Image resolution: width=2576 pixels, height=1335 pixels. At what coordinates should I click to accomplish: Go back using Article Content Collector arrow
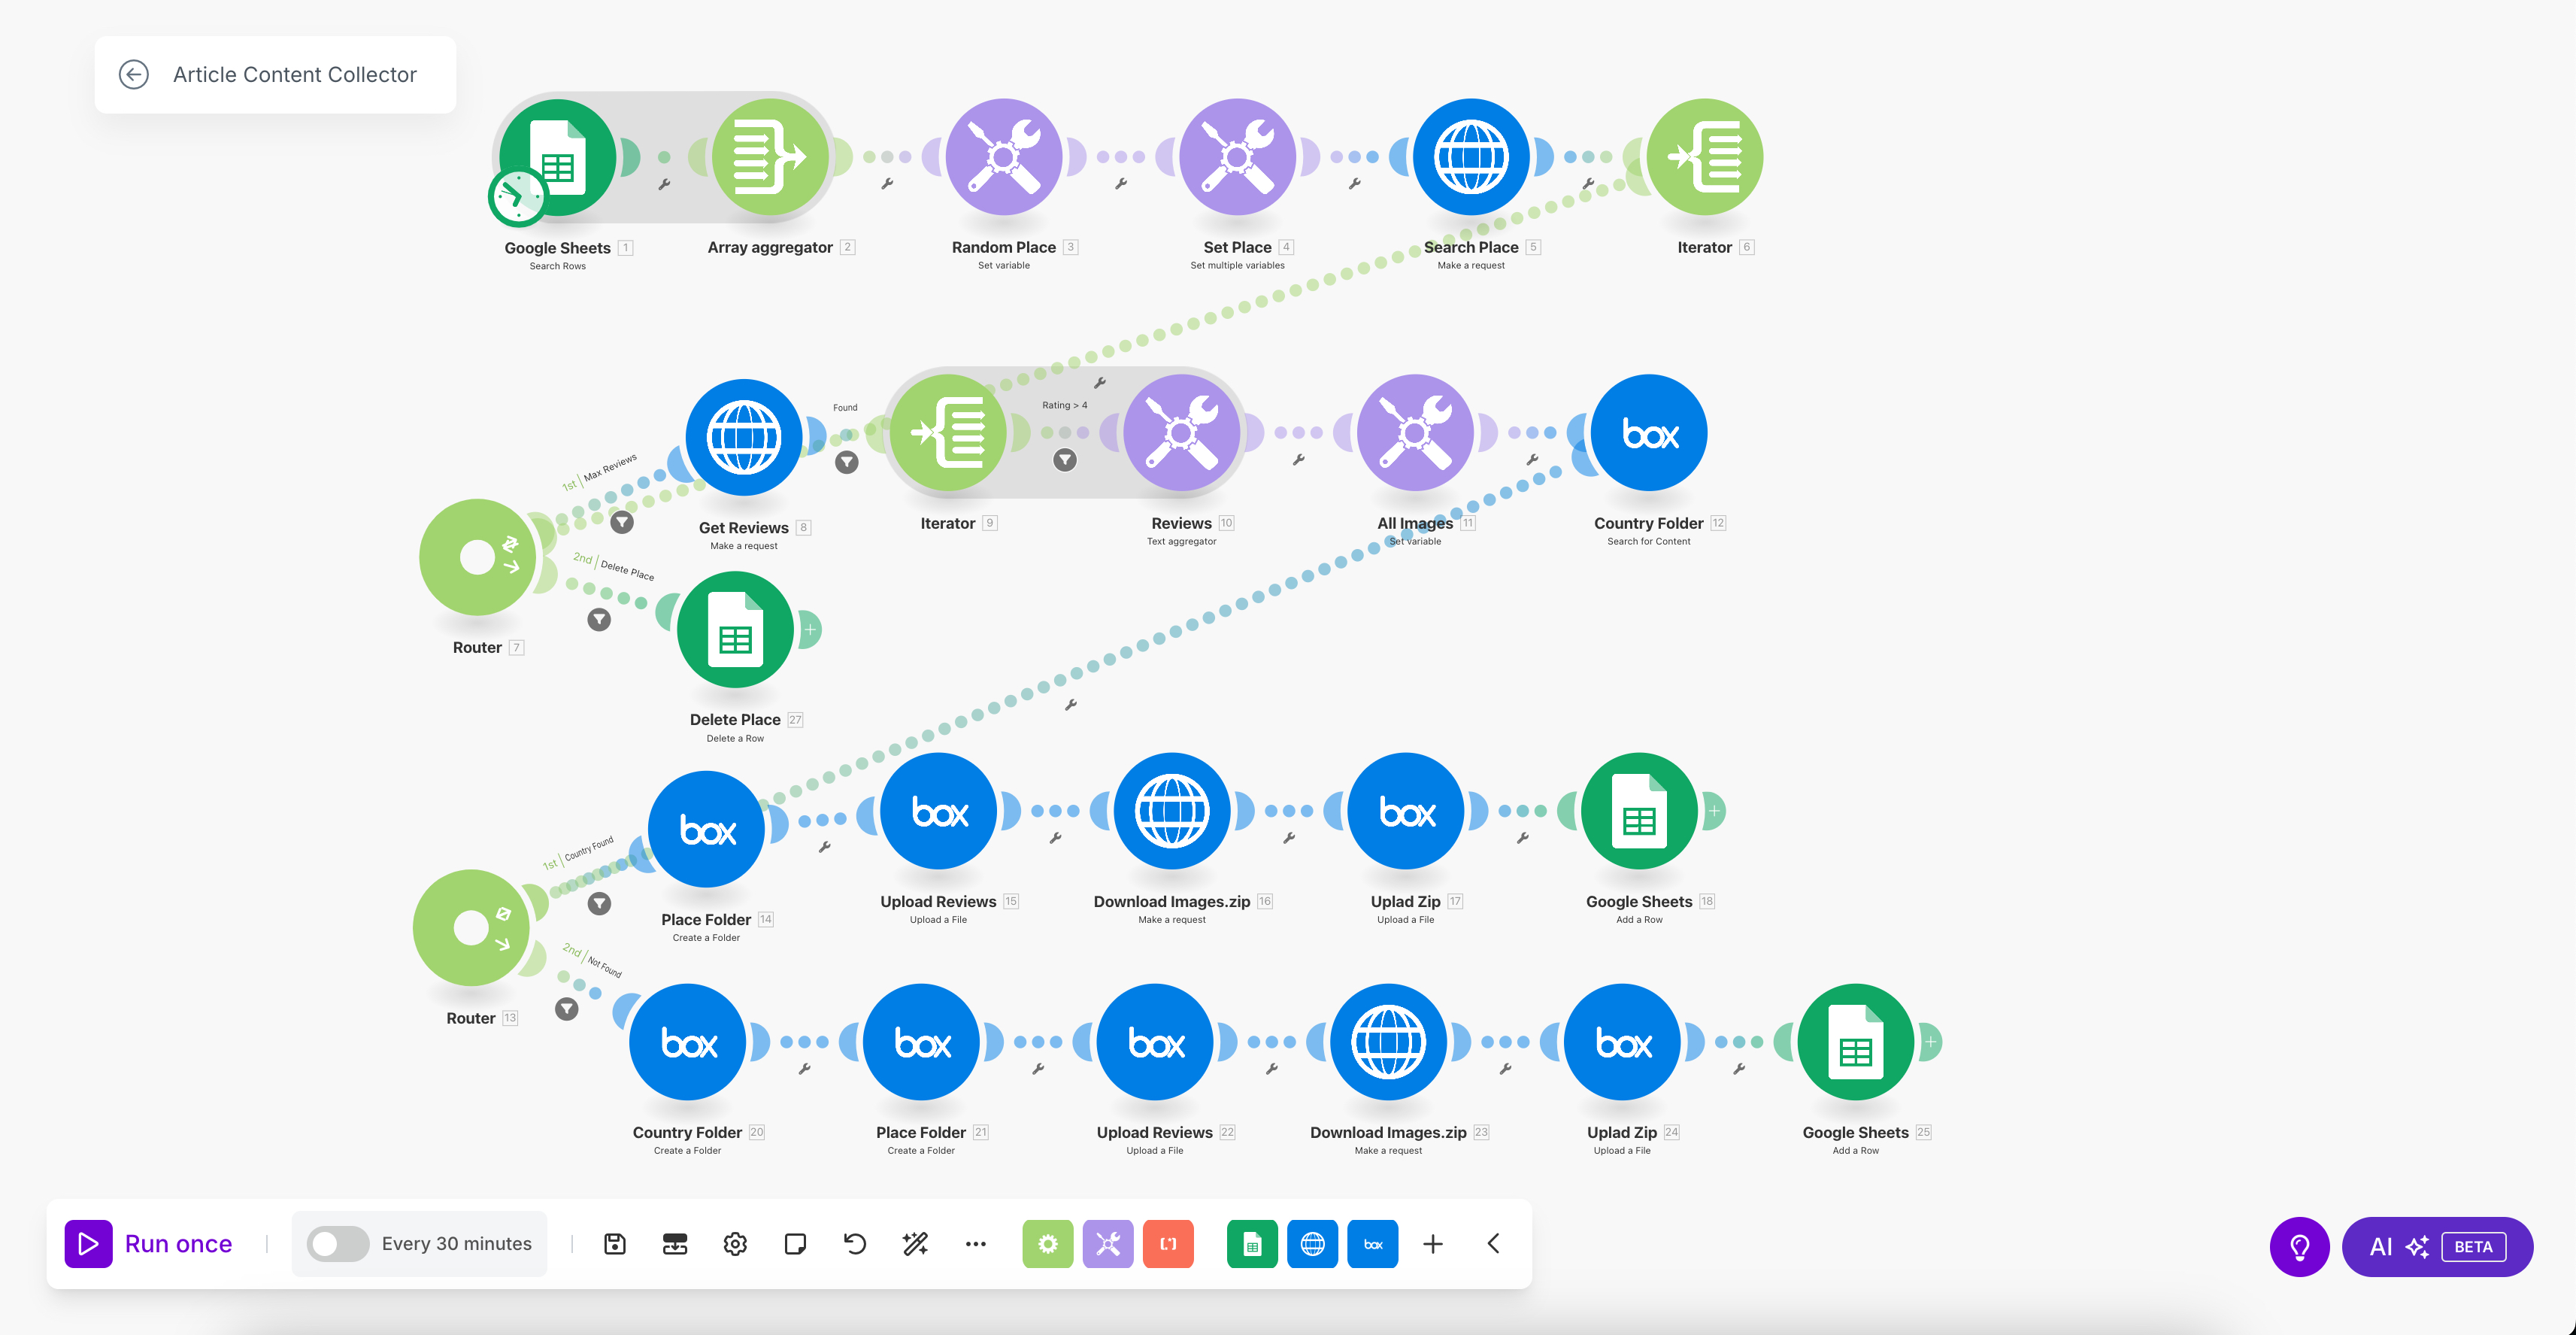(134, 75)
